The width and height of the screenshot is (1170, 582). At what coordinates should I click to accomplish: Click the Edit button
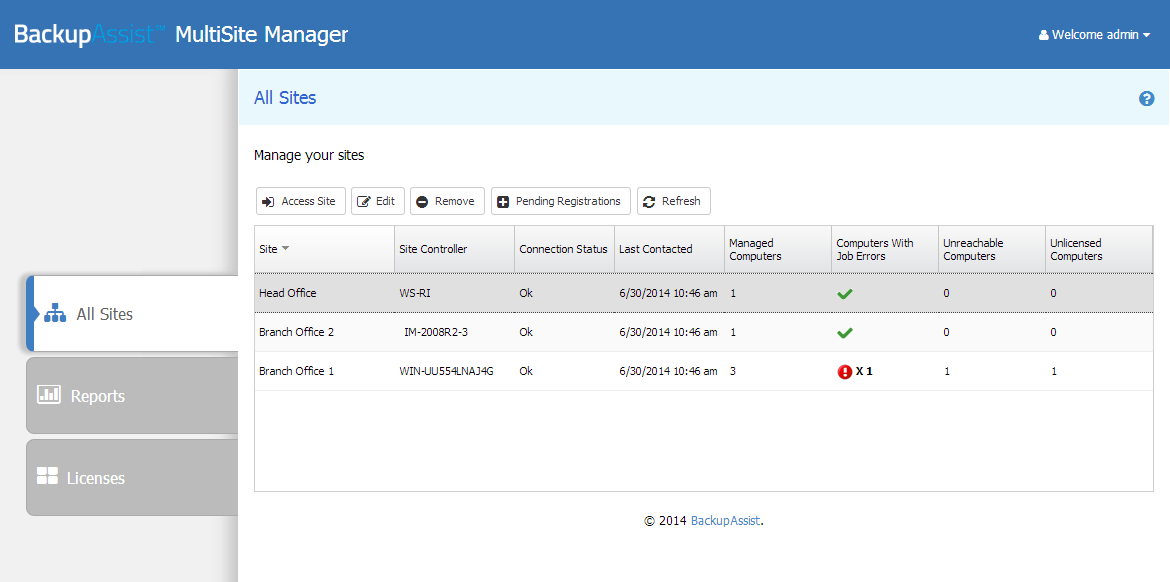pyautogui.click(x=378, y=201)
